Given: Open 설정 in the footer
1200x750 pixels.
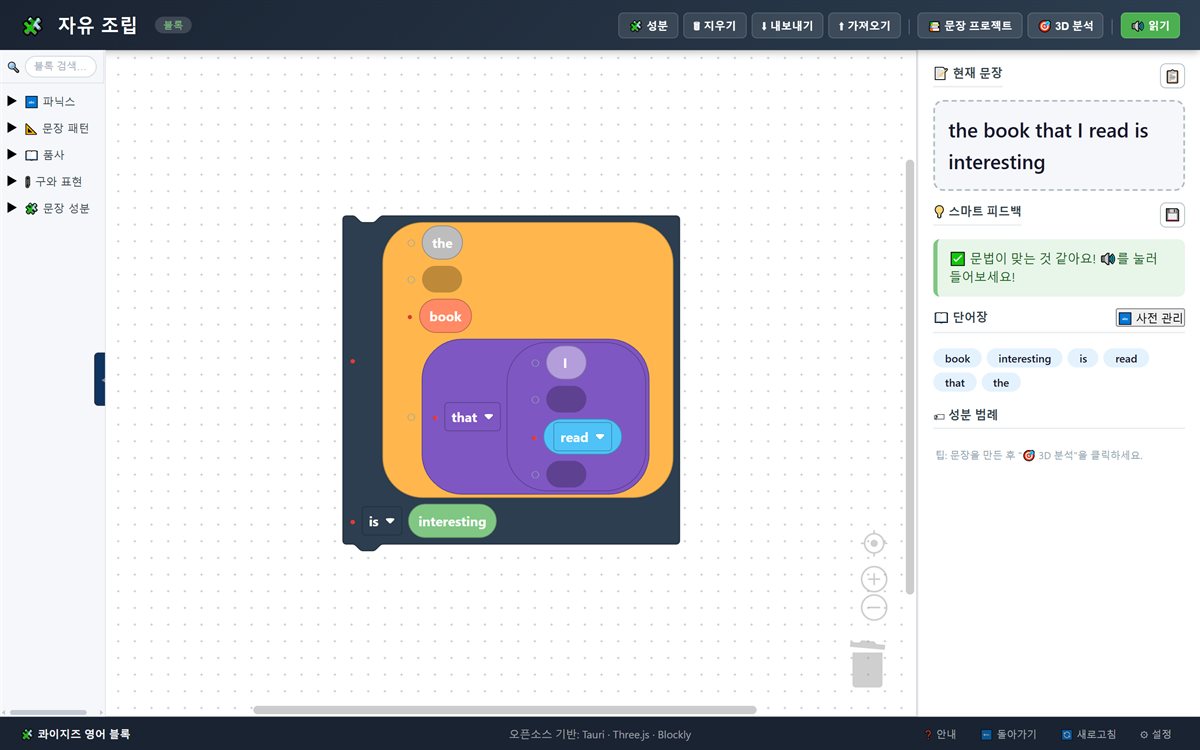Looking at the screenshot, I should pos(1156,734).
